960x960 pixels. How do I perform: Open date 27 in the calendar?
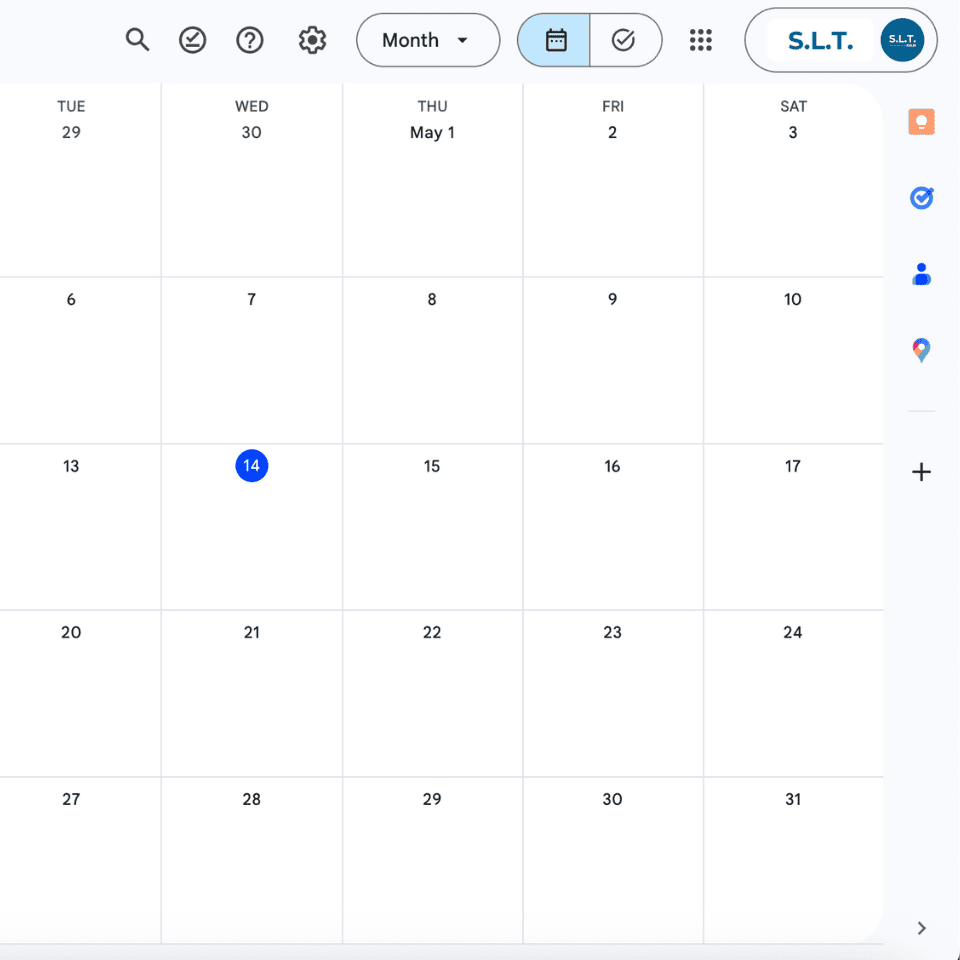(71, 799)
